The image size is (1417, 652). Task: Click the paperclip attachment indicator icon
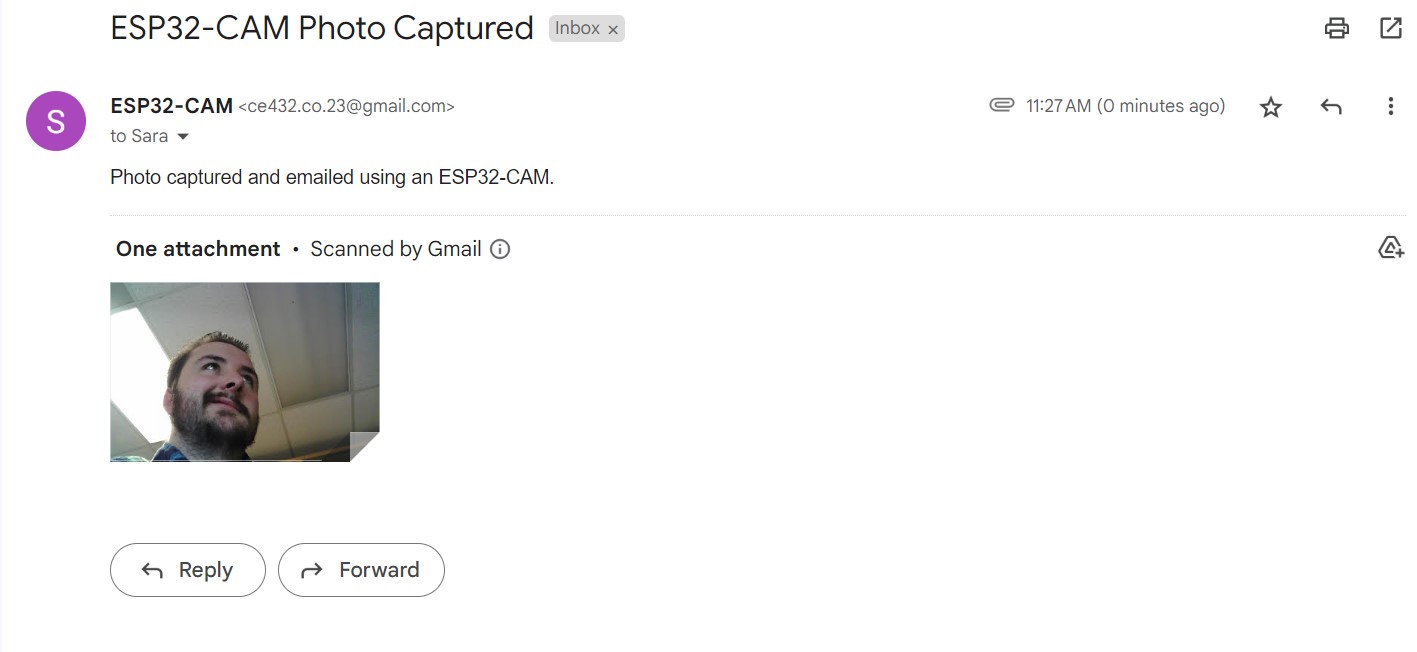[x=1001, y=105]
